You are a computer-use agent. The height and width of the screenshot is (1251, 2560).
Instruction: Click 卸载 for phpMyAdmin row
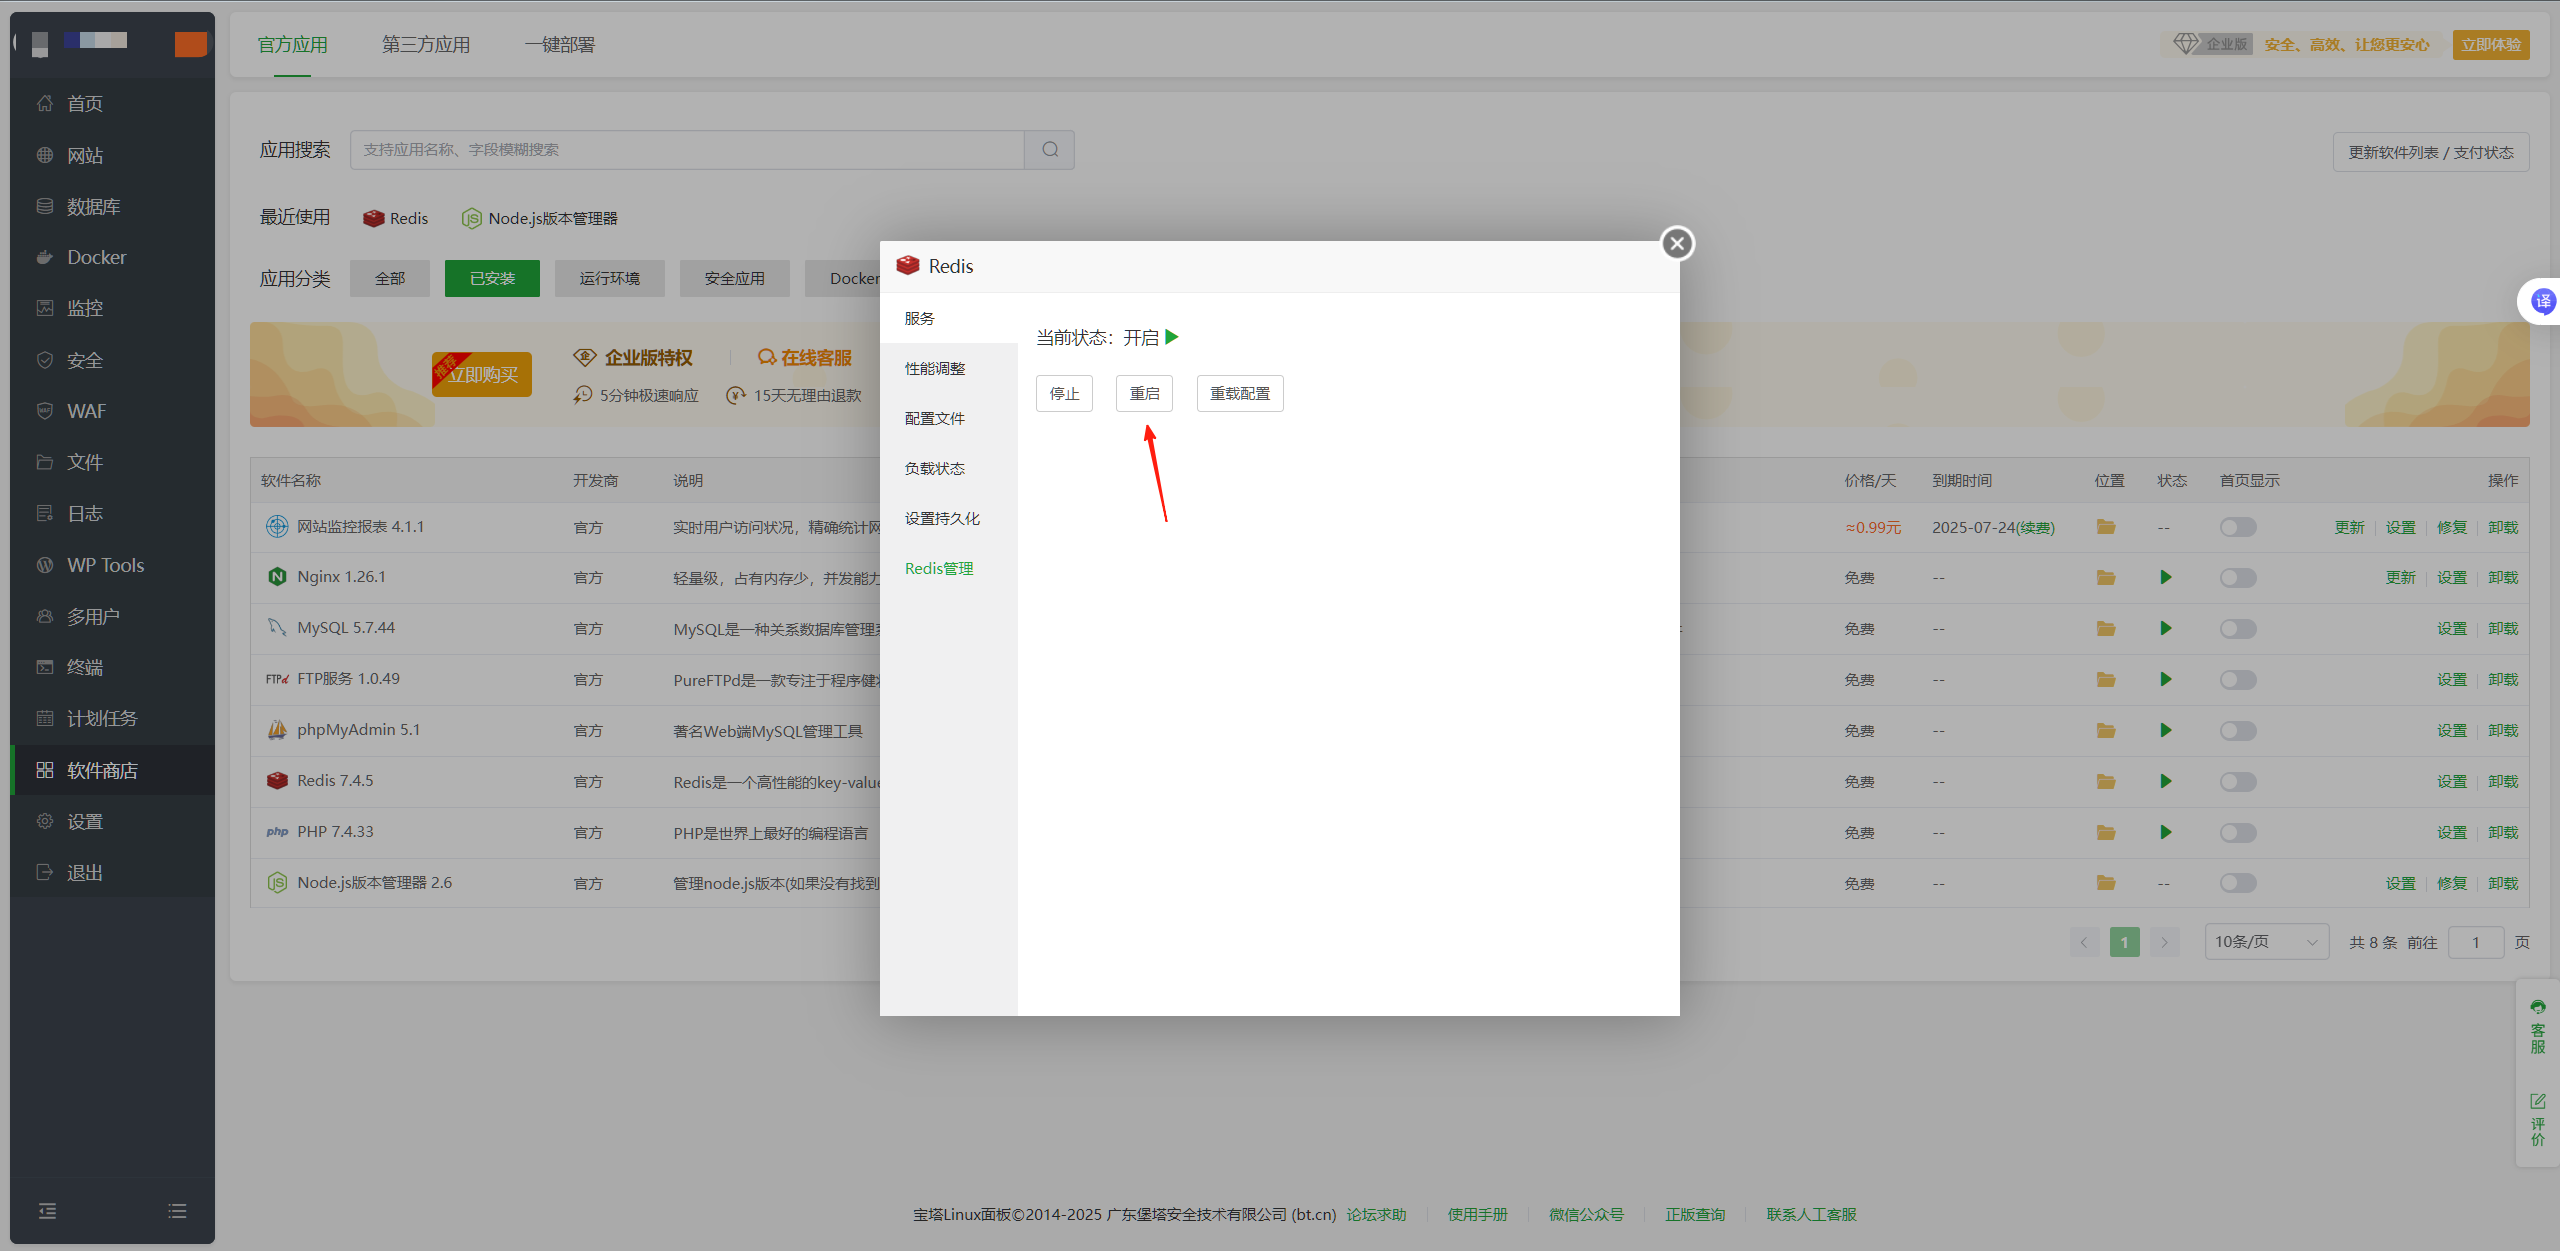tap(2503, 730)
